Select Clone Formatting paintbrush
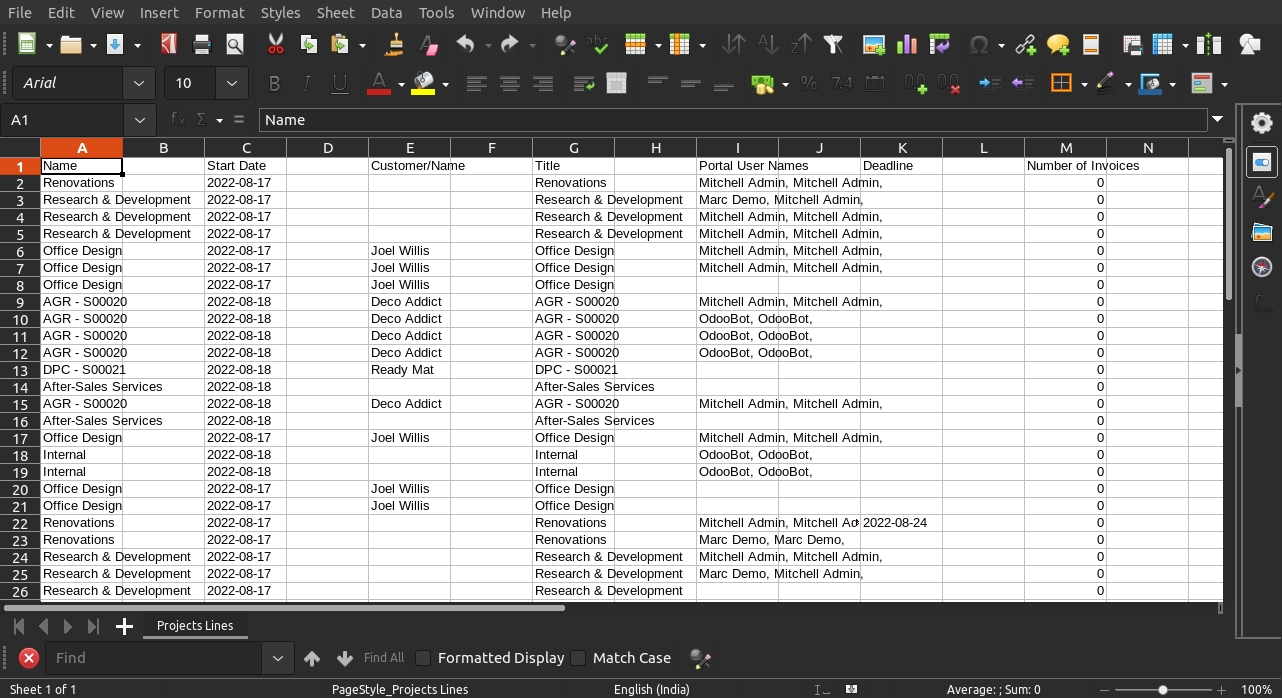1282x698 pixels. point(395,44)
